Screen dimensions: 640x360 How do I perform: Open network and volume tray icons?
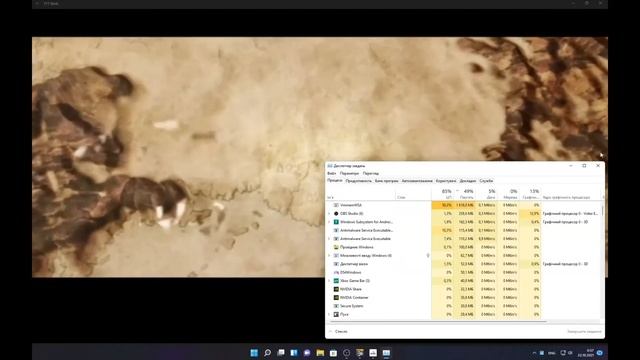coord(567,353)
